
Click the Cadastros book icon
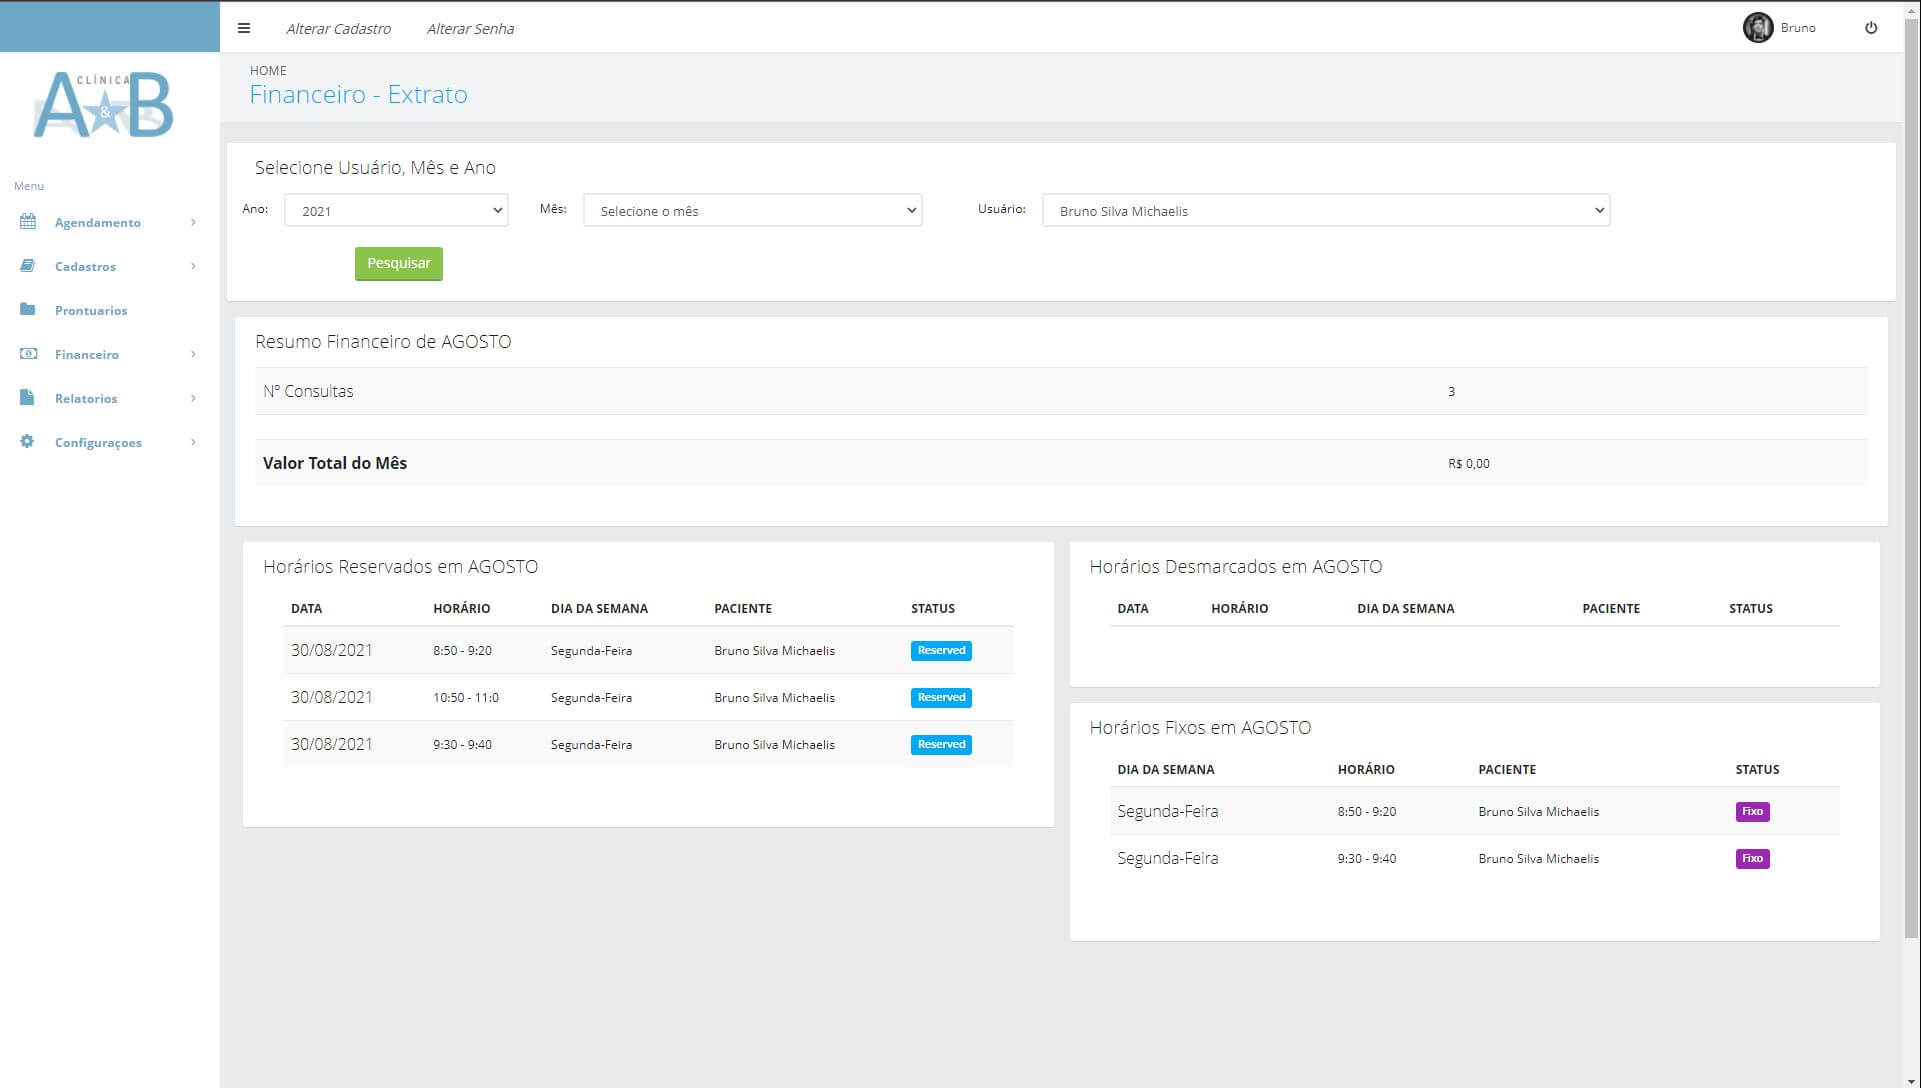[x=28, y=266]
